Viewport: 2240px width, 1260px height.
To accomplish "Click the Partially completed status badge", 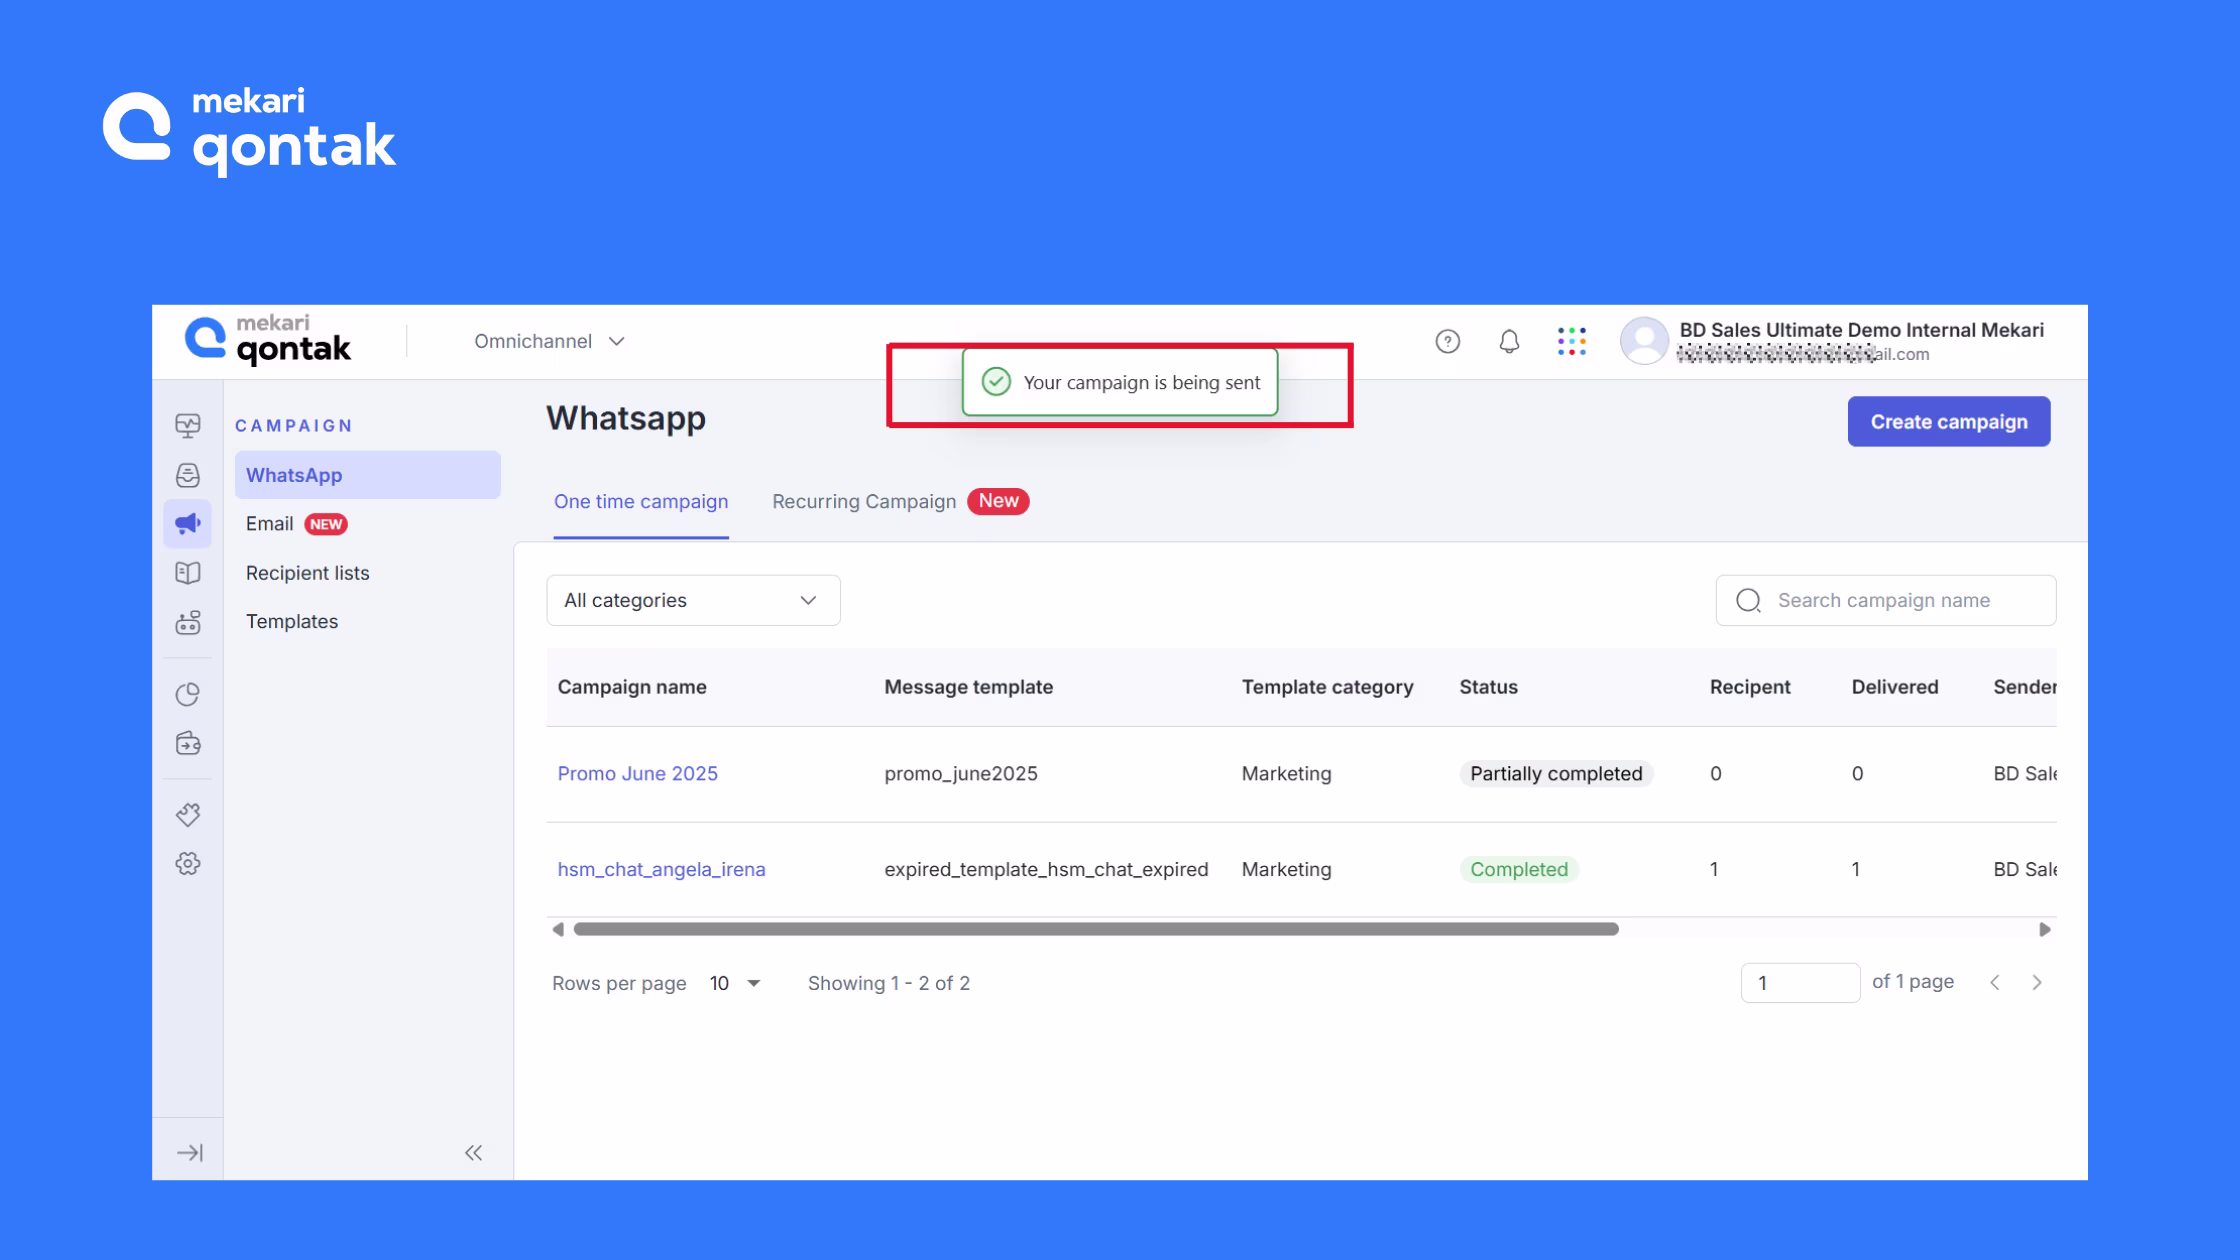I will (x=1556, y=774).
